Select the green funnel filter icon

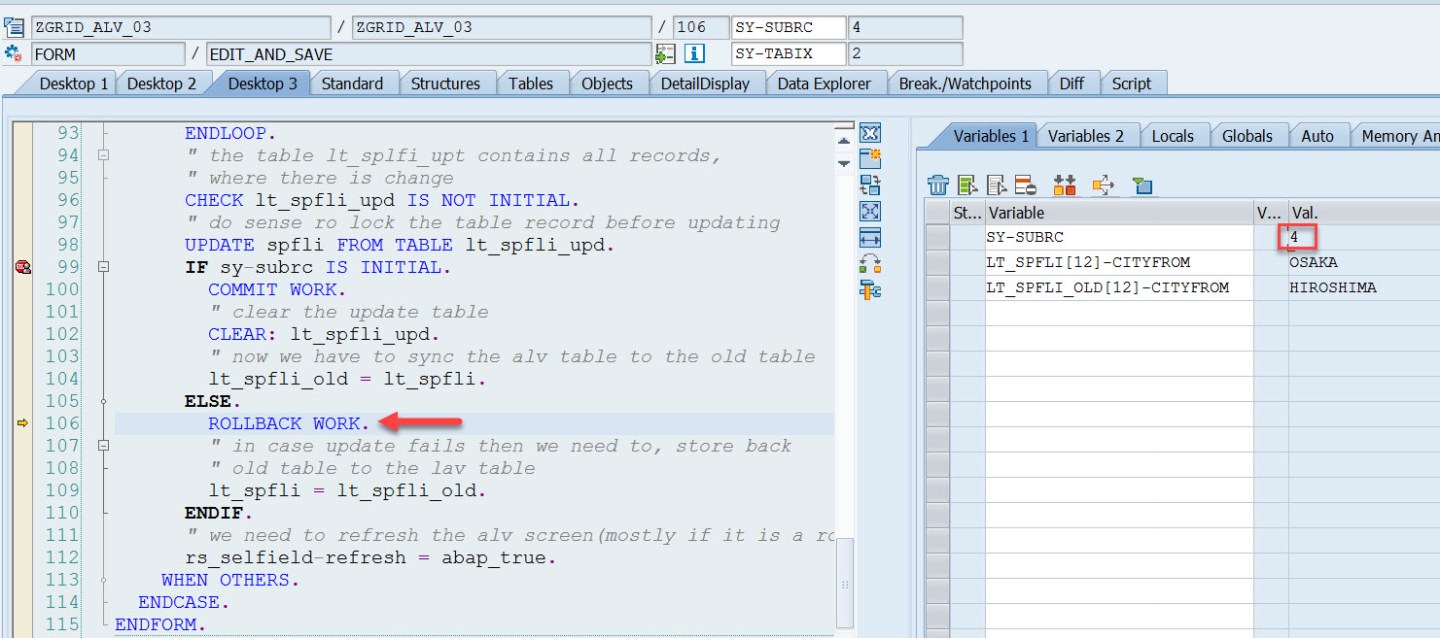click(1140, 185)
